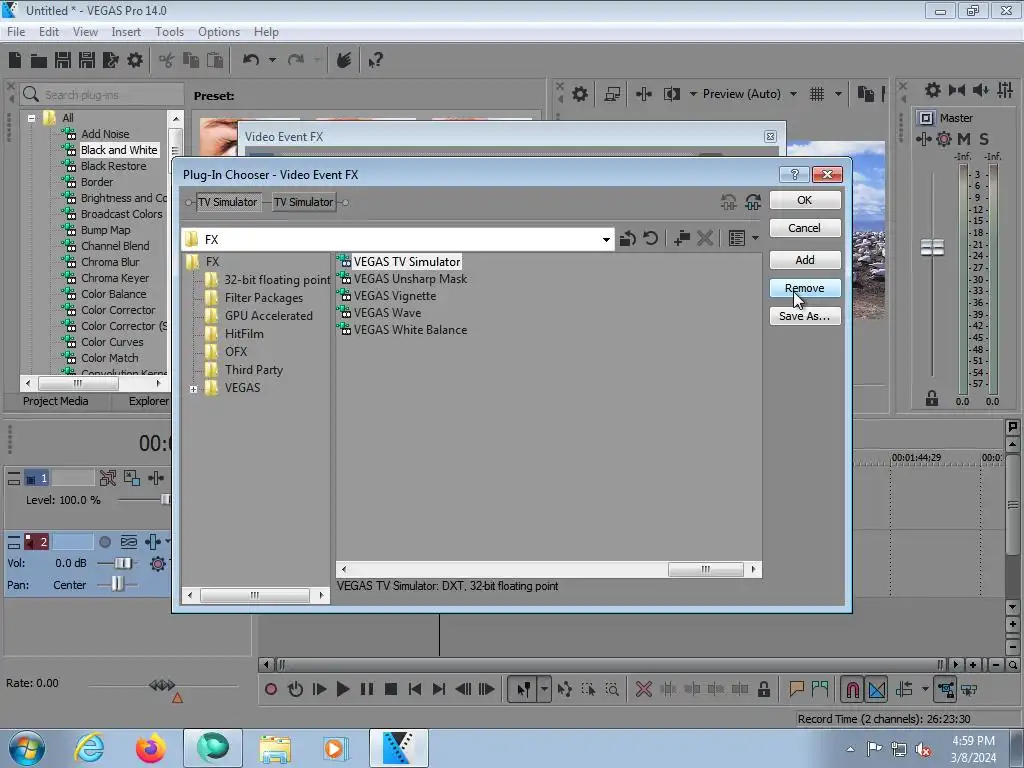Click the Overlays grid icon in preview toolbar

click(x=816, y=94)
